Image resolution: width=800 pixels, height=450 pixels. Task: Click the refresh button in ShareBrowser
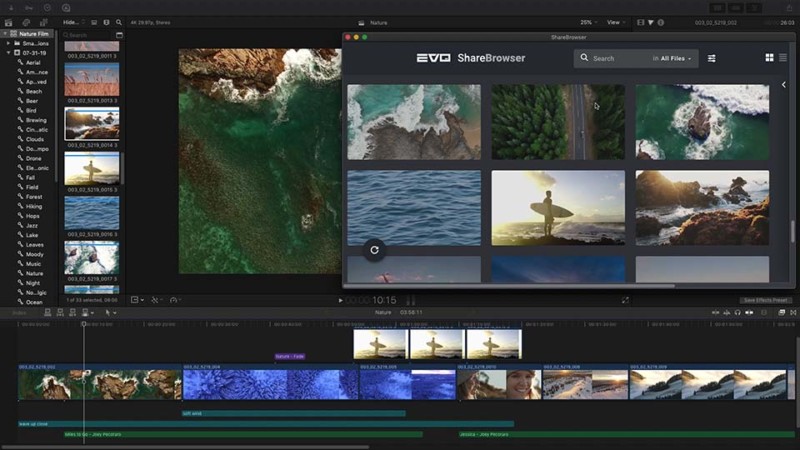point(374,250)
